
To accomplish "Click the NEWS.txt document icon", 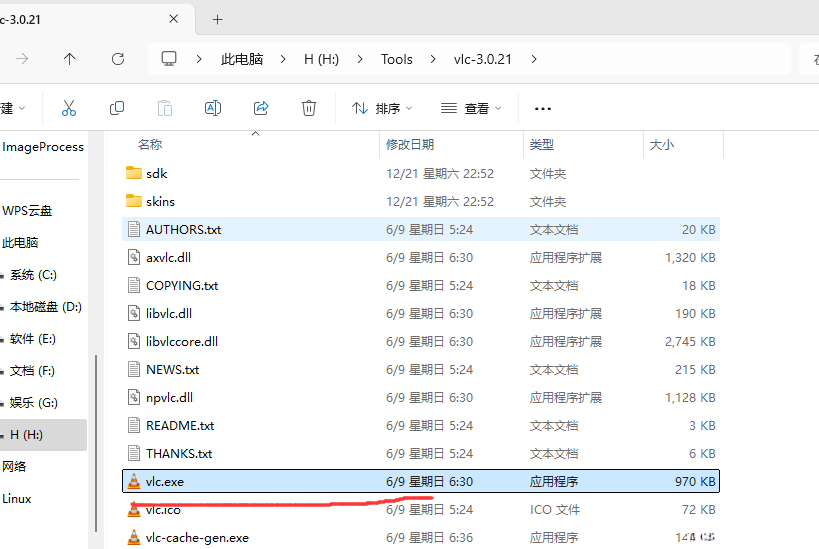I will [134, 369].
